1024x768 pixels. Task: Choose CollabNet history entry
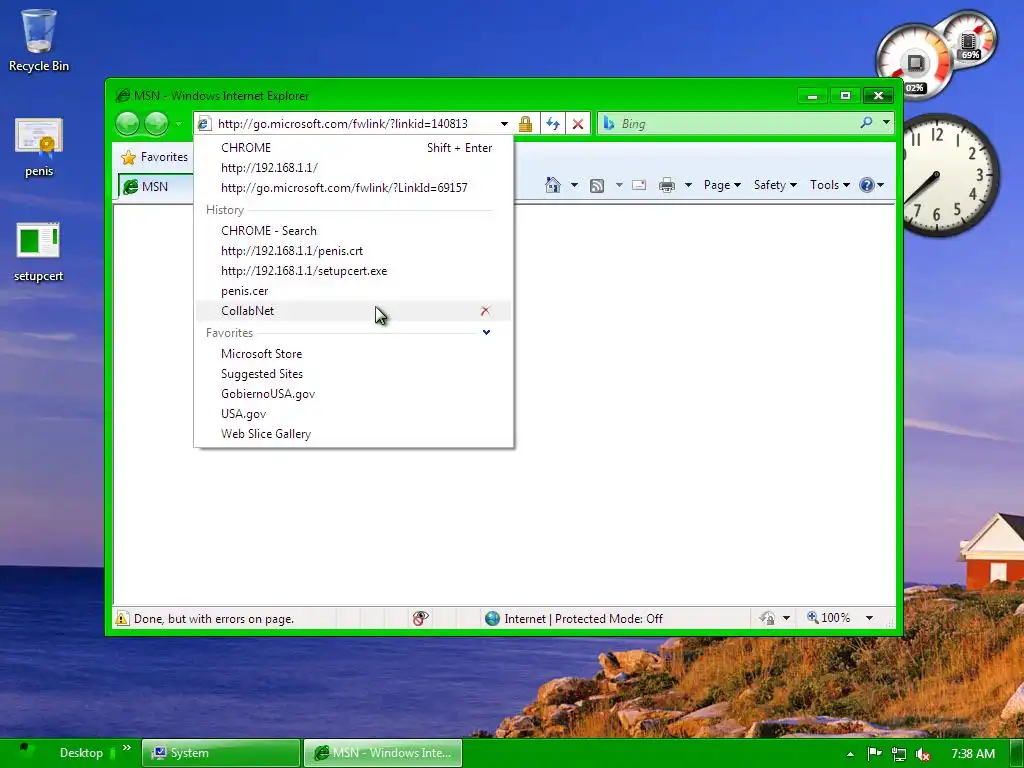pyautogui.click(x=353, y=311)
